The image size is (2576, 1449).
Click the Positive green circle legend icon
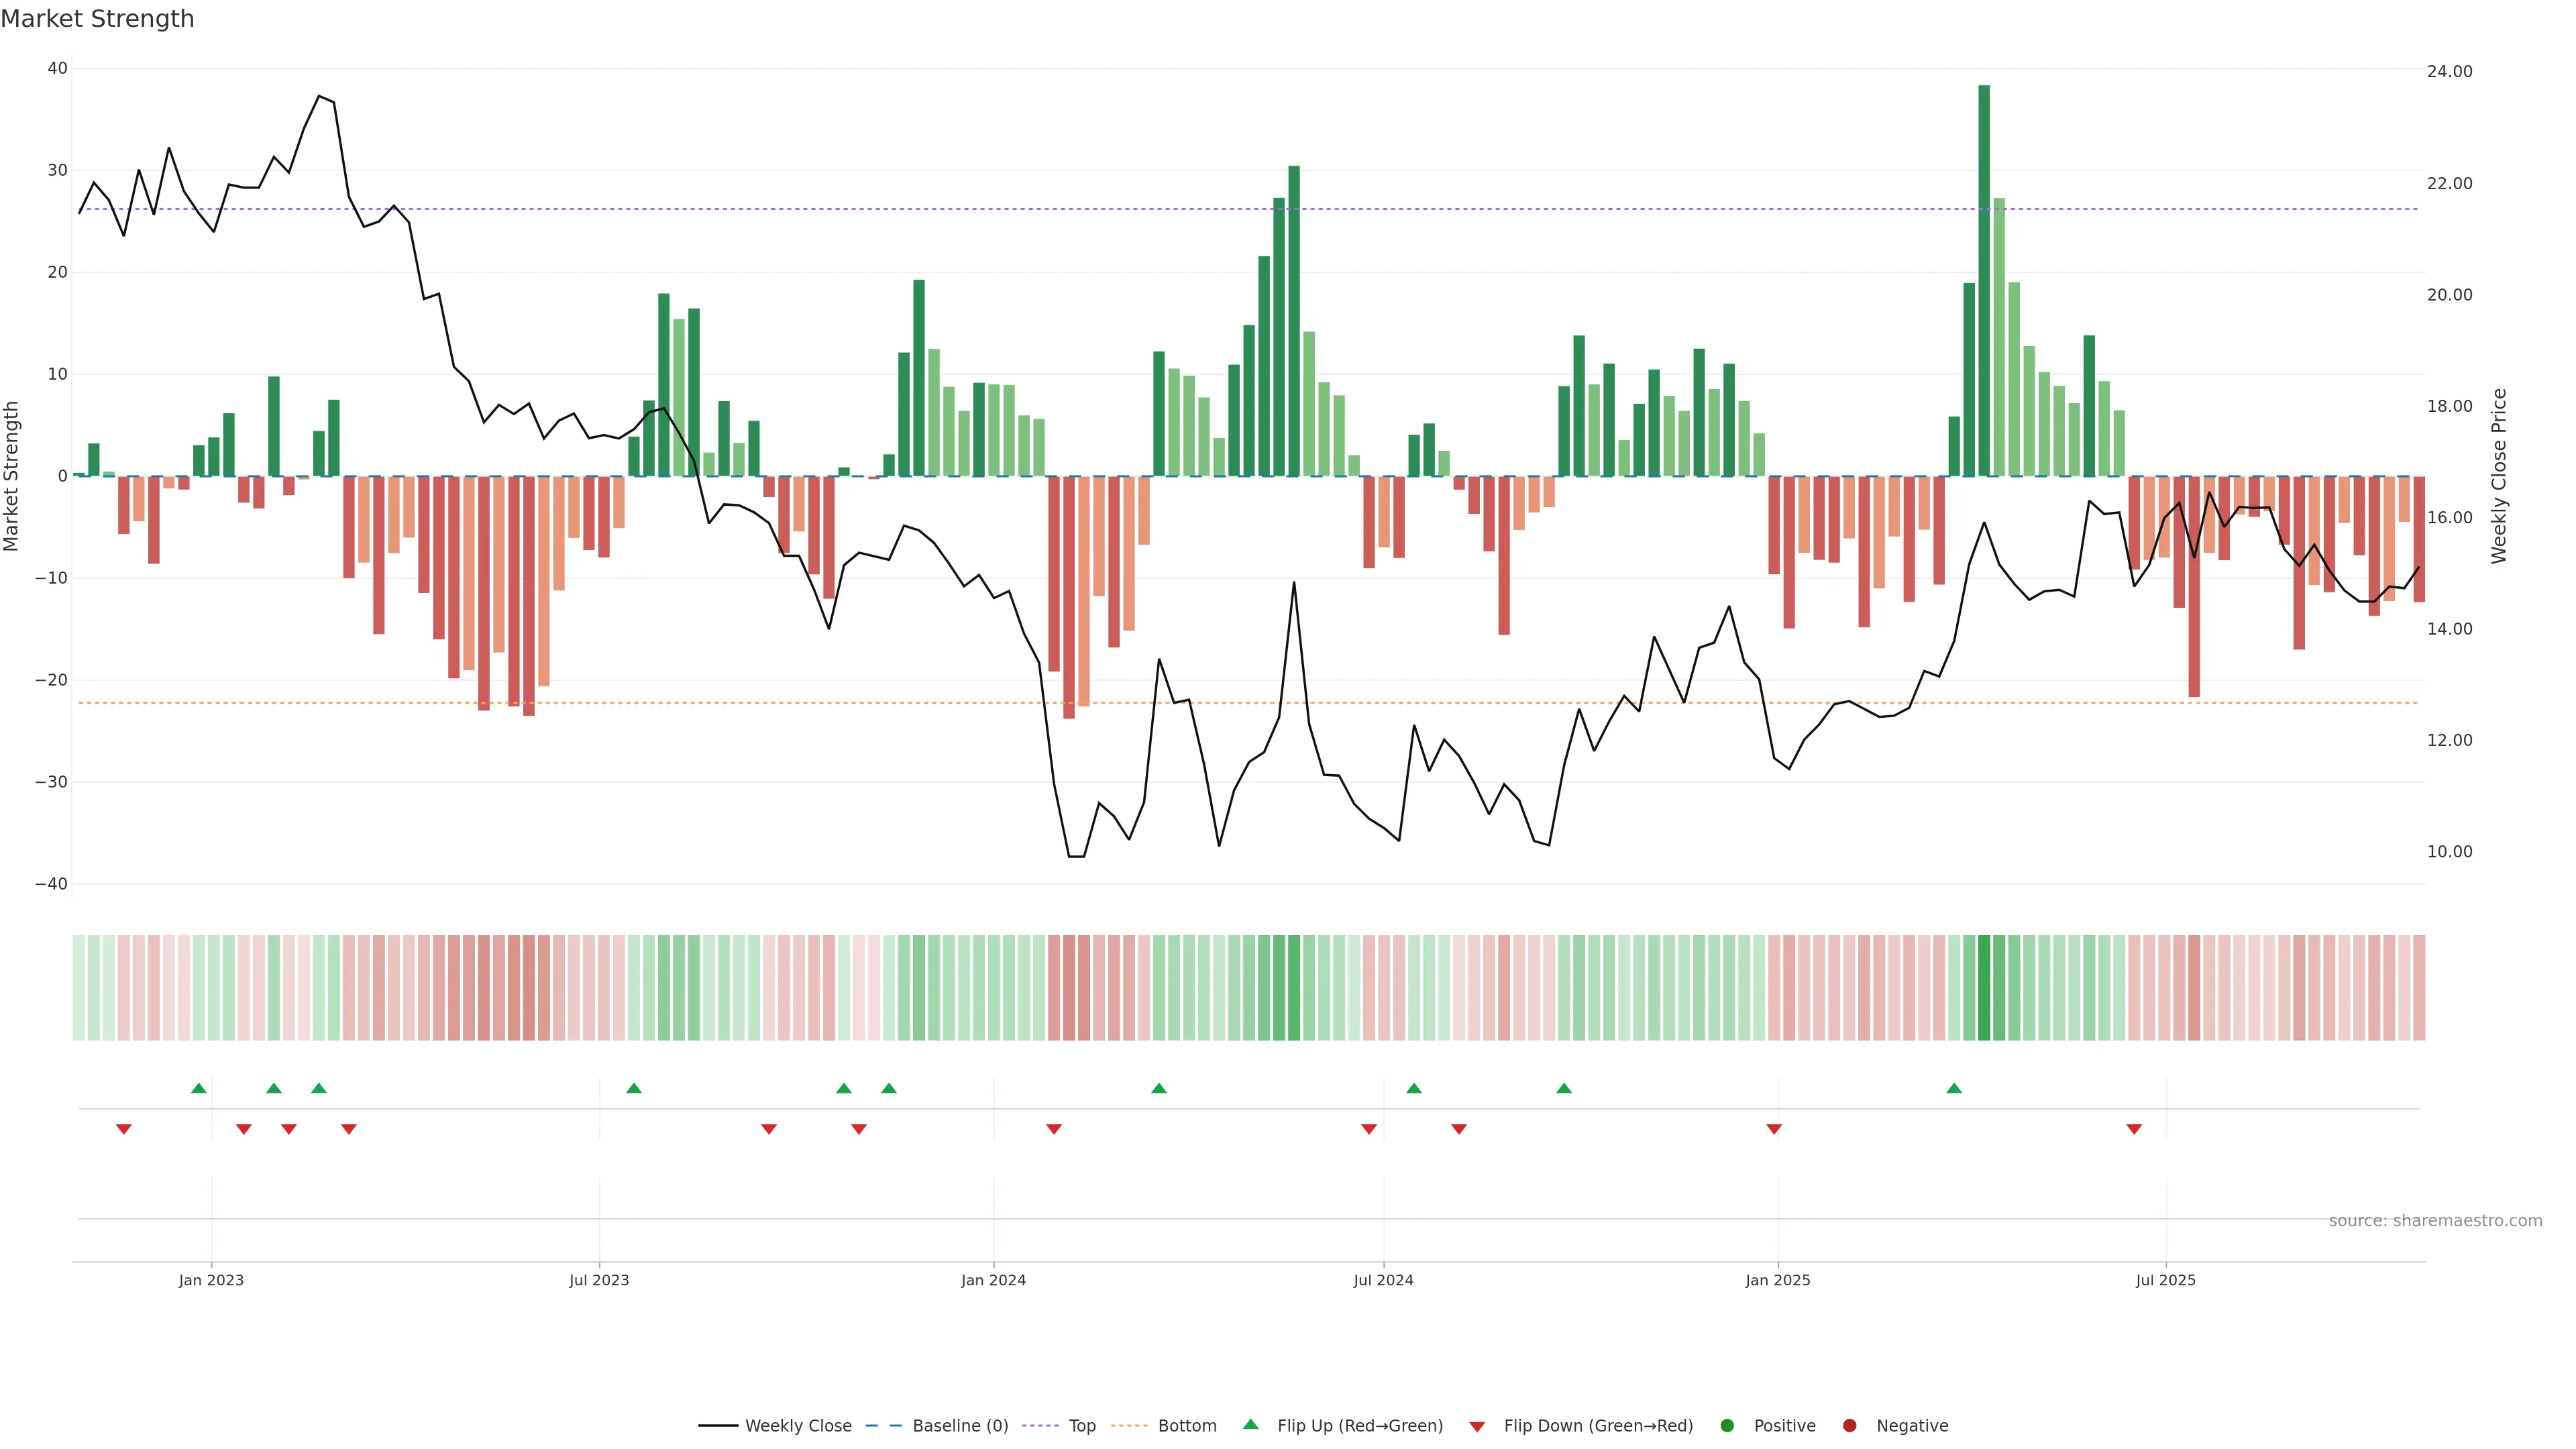1727,1425
